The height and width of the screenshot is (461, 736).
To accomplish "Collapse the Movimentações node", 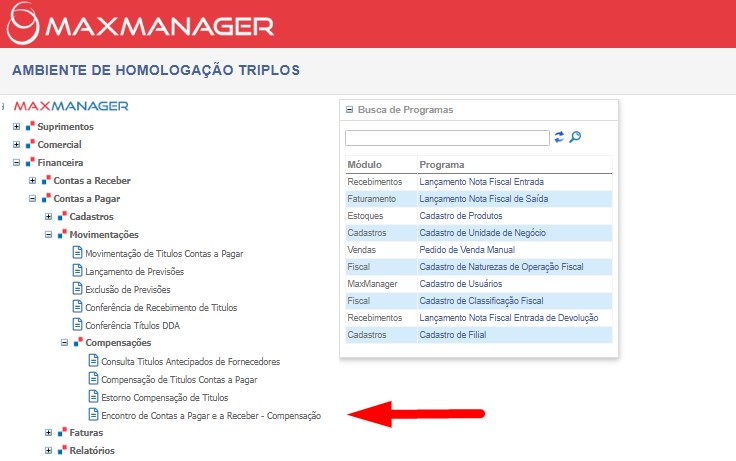I will click(x=48, y=234).
